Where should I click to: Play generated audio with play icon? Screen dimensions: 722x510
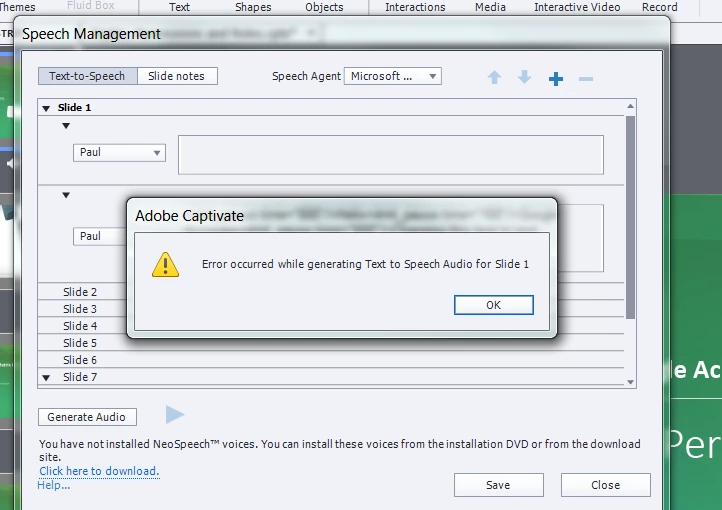point(175,415)
